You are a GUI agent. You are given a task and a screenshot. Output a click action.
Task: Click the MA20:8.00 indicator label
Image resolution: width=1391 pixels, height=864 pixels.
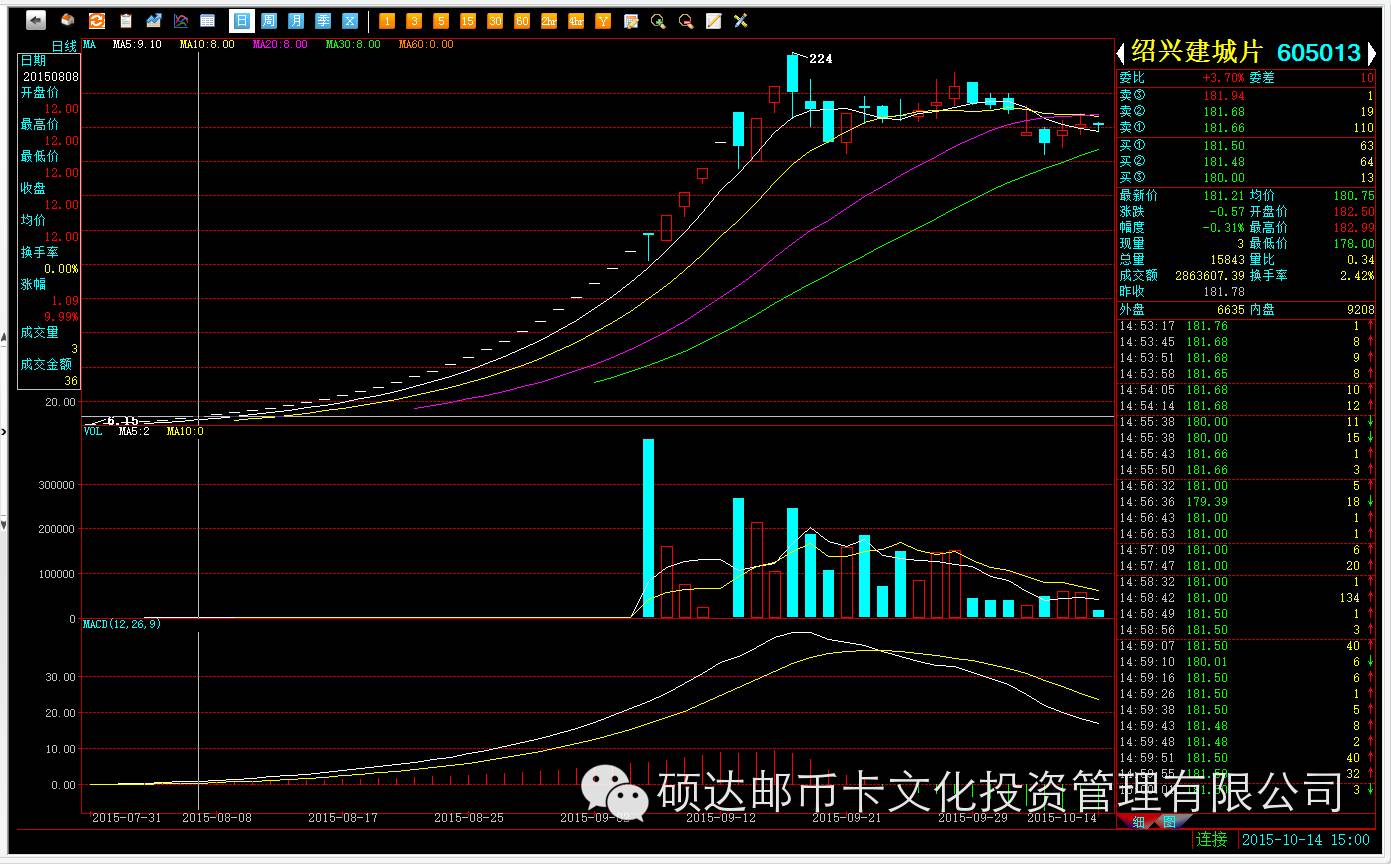(x=281, y=45)
